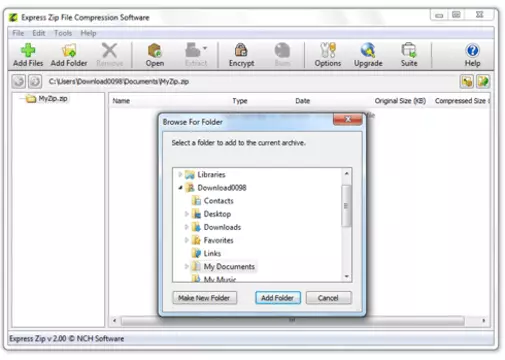Expand the Desktop folder node
This screenshot has height=360, width=505.
tap(186, 214)
